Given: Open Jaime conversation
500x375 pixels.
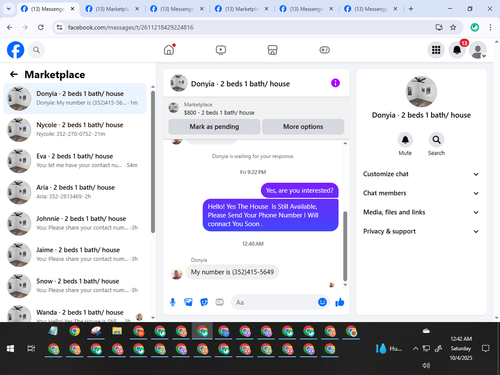Looking at the screenshot, I should [x=75, y=254].
